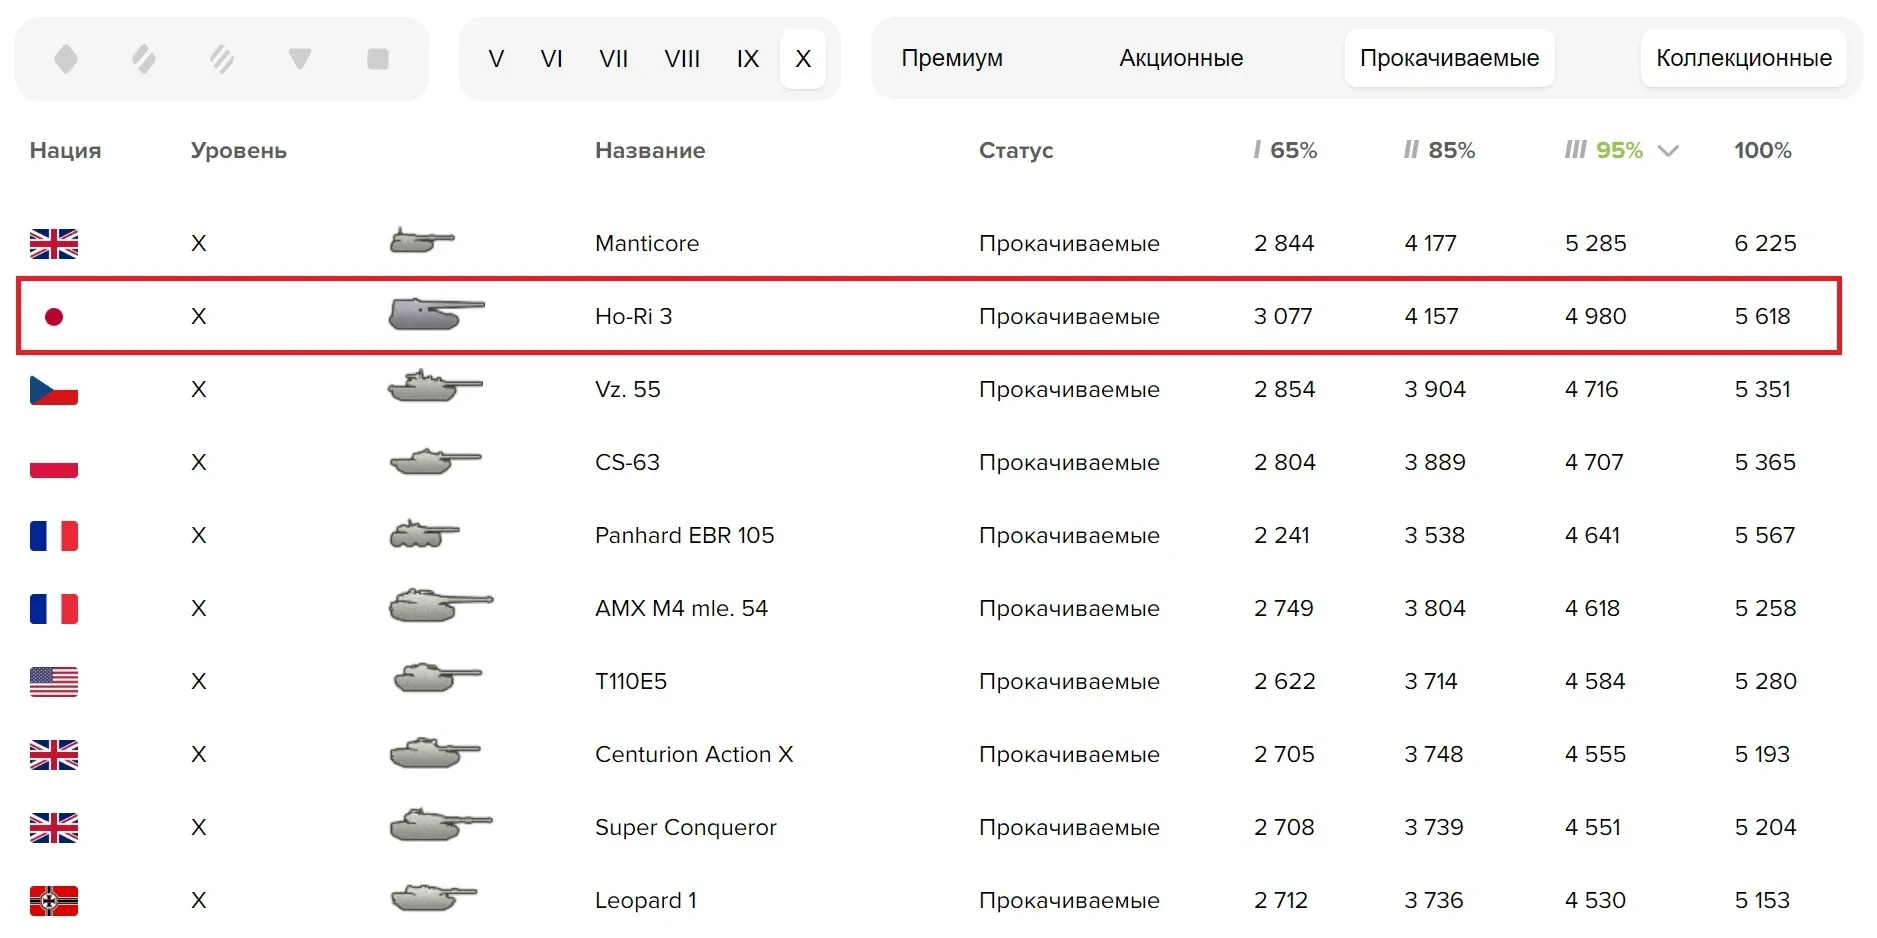Filter by SPG square class icon
Screen dimensions: 1877x938
378,59
